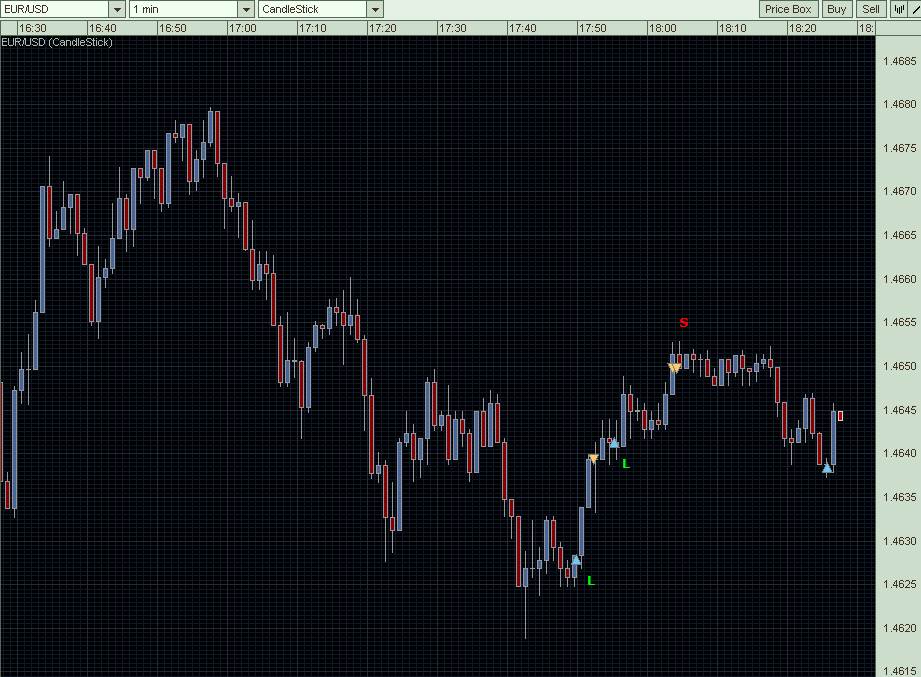Click the 1.4650 price axis label
Screen dimensions: 921x677
[x=900, y=366]
